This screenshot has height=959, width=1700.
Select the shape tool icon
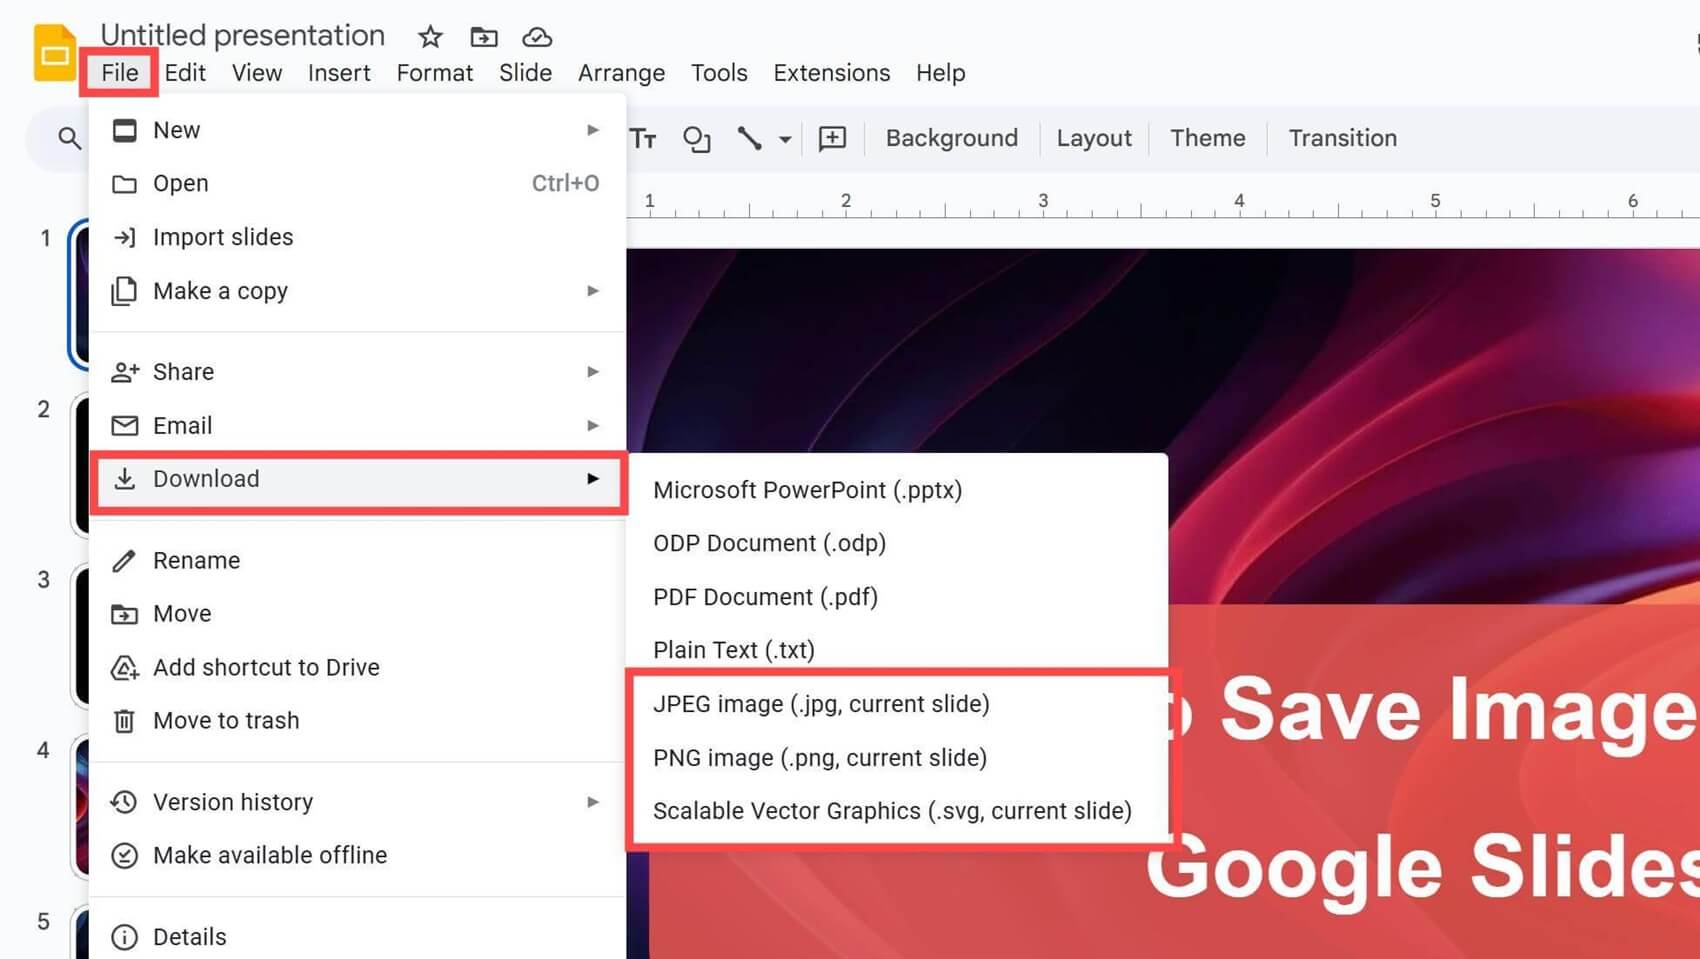pyautogui.click(x=696, y=138)
